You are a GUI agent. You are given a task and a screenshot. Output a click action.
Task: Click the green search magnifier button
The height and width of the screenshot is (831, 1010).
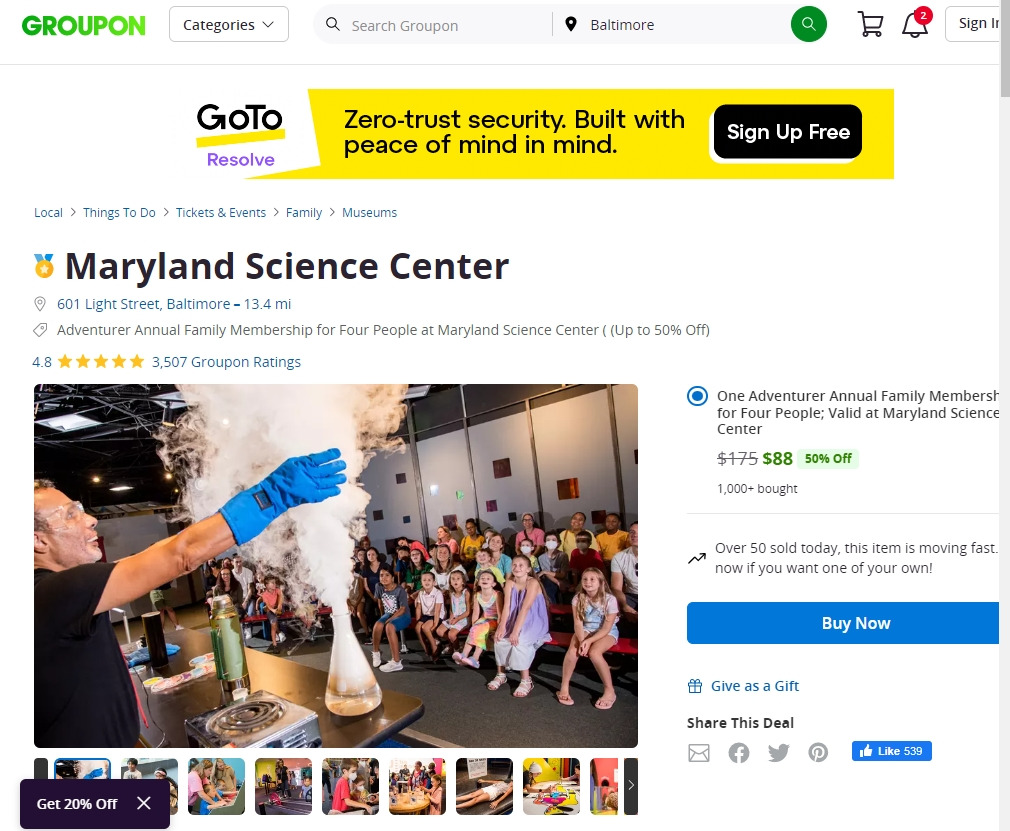pyautogui.click(x=808, y=24)
